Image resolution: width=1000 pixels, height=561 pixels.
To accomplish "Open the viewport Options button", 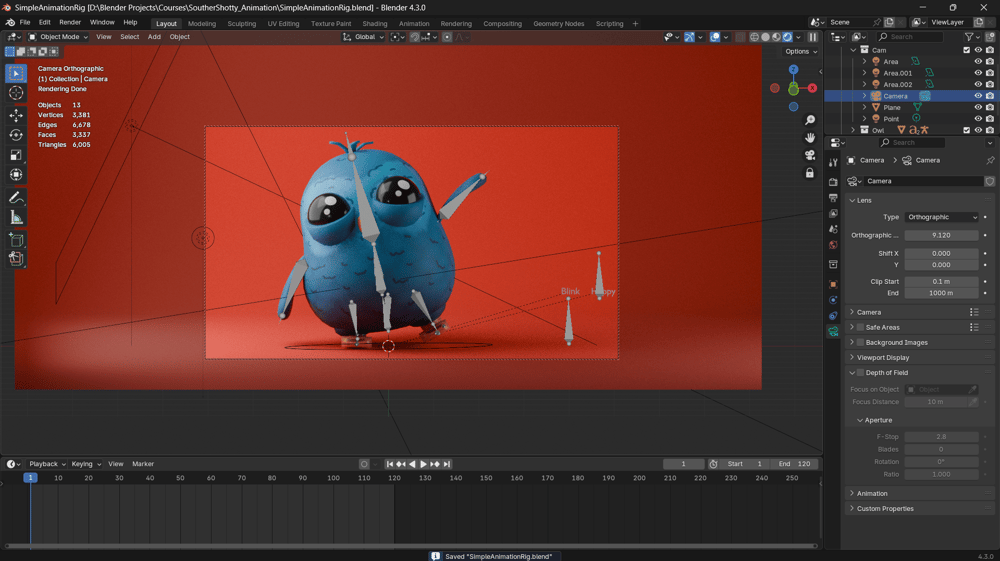I will [x=800, y=52].
